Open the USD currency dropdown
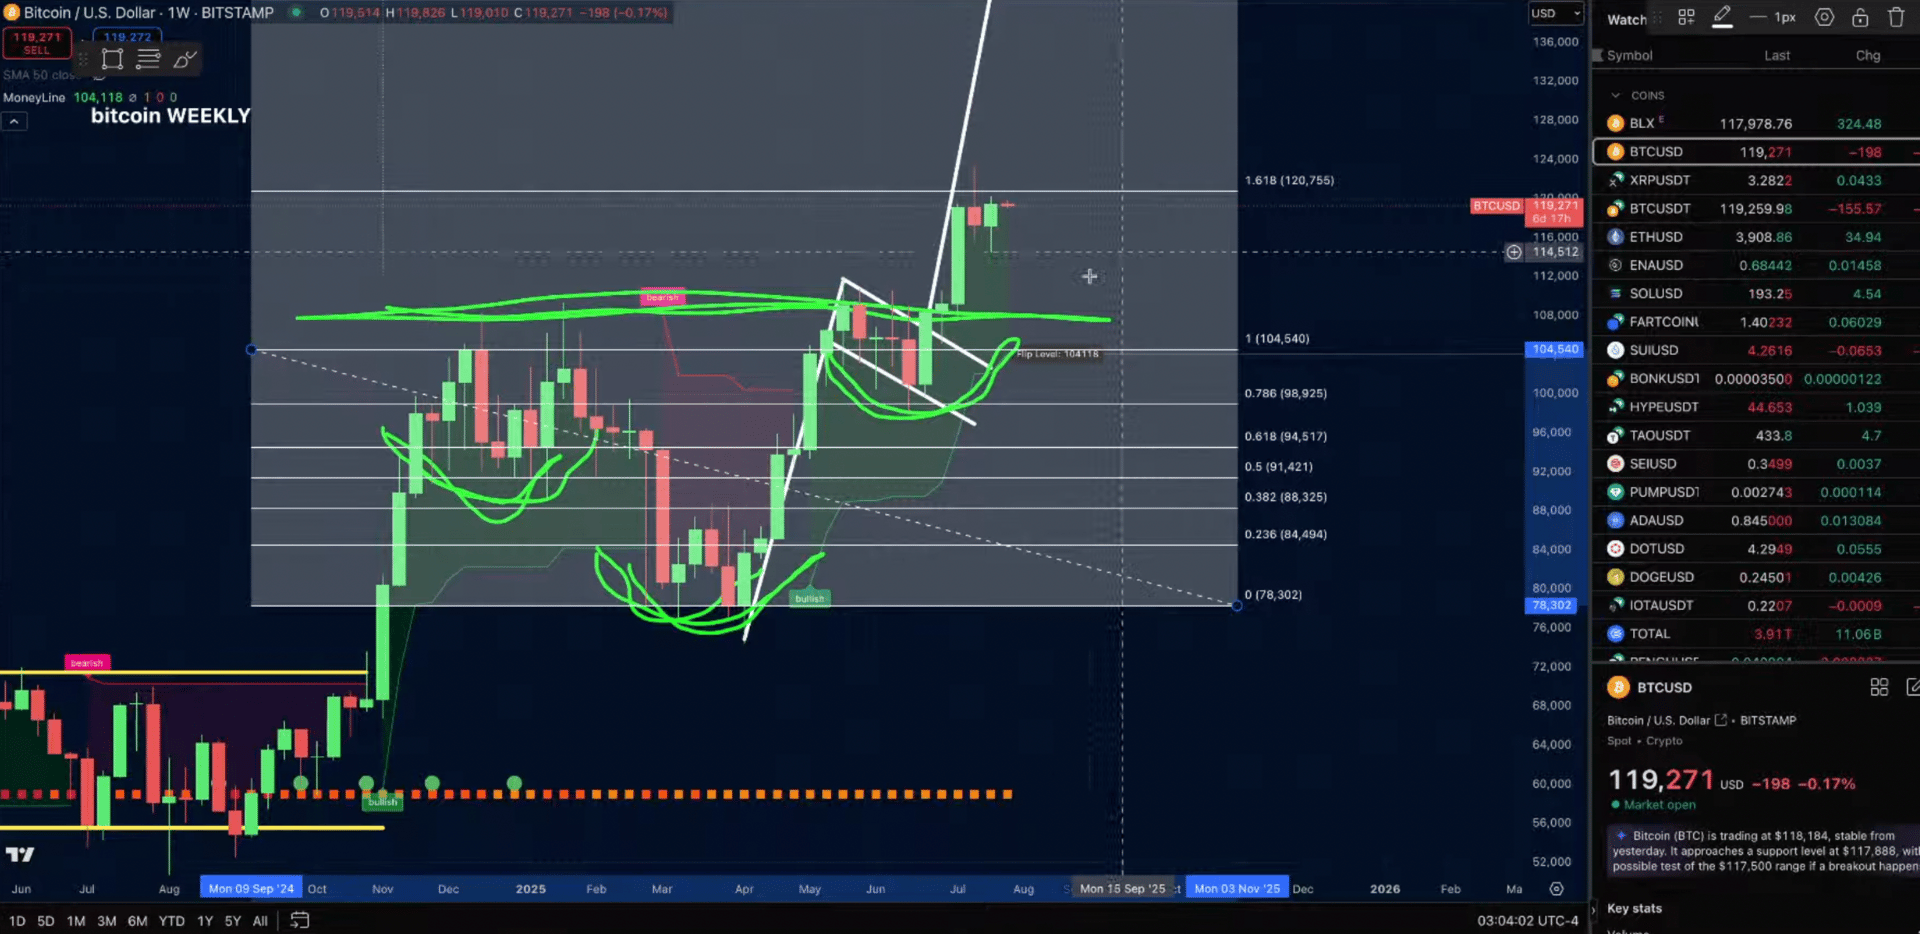This screenshot has height=934, width=1920. tap(1556, 13)
